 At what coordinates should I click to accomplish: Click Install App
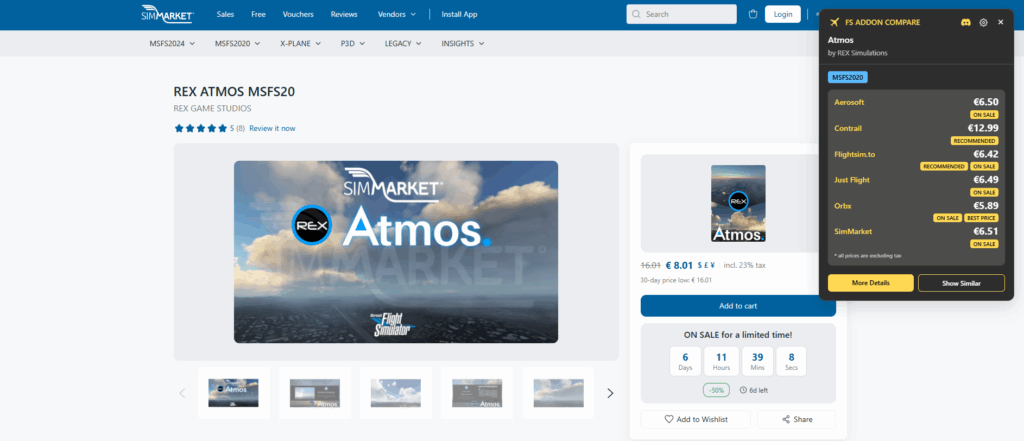[x=459, y=14]
